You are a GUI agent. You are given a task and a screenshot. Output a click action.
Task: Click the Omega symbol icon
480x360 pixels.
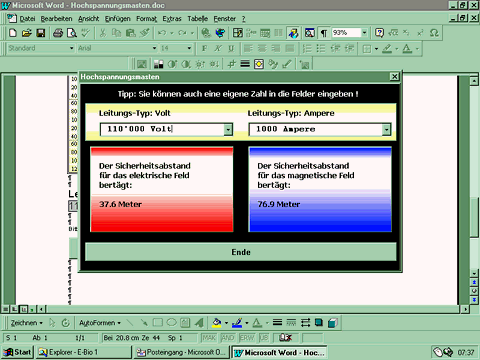(x=434, y=33)
